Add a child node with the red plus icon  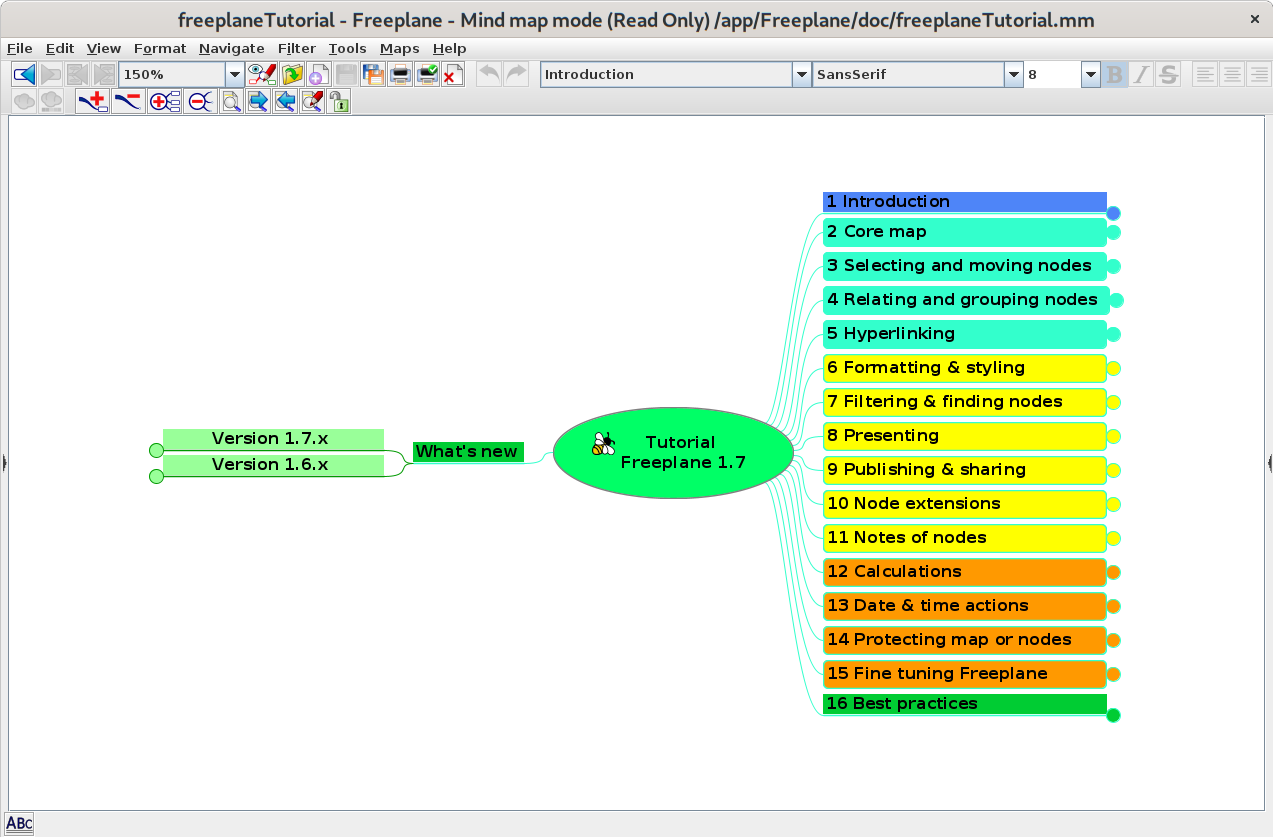[92, 101]
